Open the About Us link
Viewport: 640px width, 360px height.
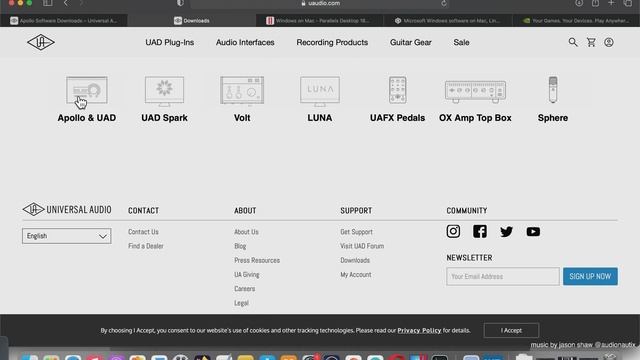pyautogui.click(x=246, y=232)
